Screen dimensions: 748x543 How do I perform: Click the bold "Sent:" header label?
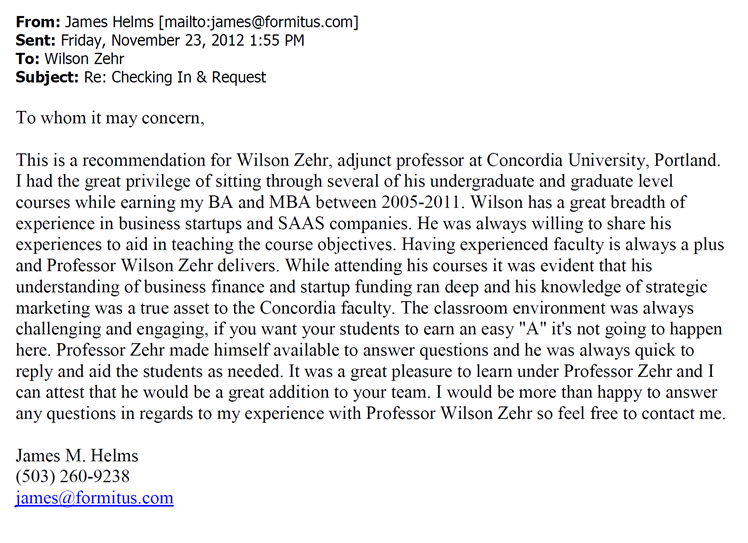click(36, 40)
